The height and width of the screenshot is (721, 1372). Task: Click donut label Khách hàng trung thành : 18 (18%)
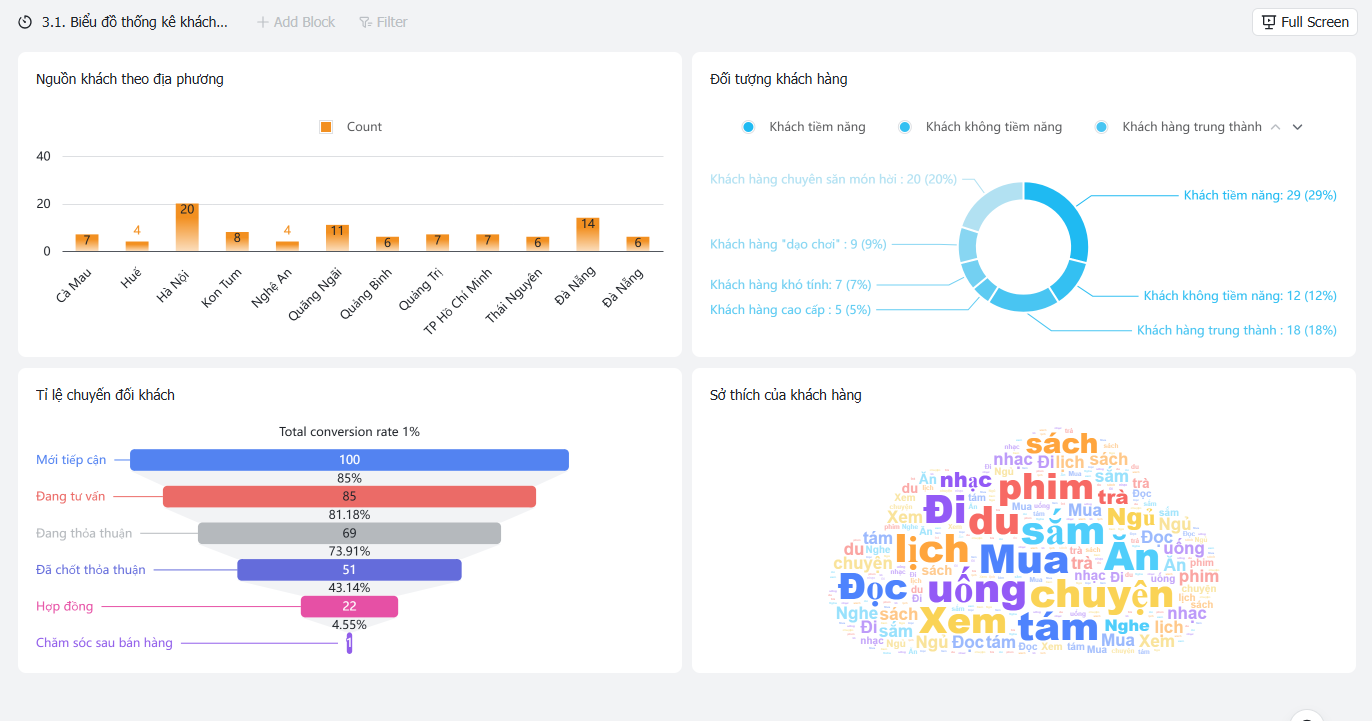click(1237, 330)
